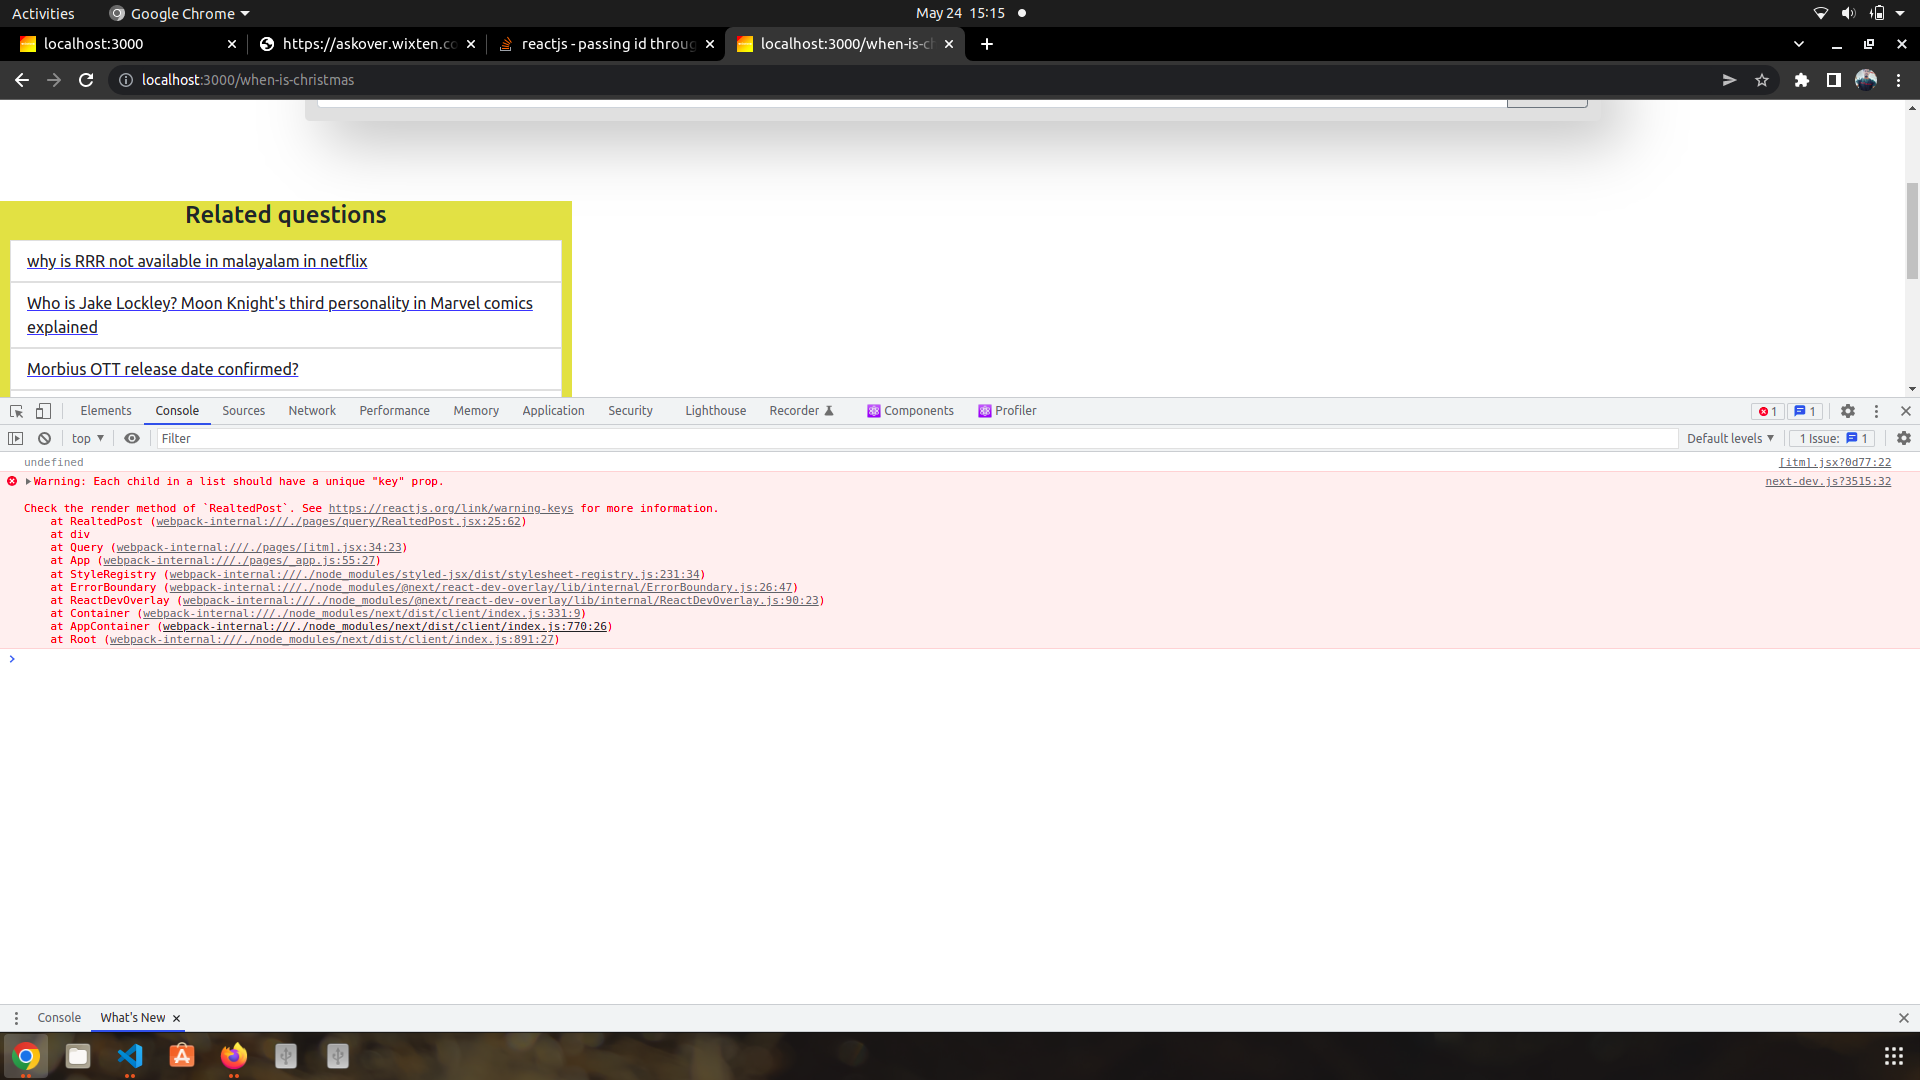The width and height of the screenshot is (1920, 1080).
Task: Bookmark this page with star icon
Action: coord(1762,80)
